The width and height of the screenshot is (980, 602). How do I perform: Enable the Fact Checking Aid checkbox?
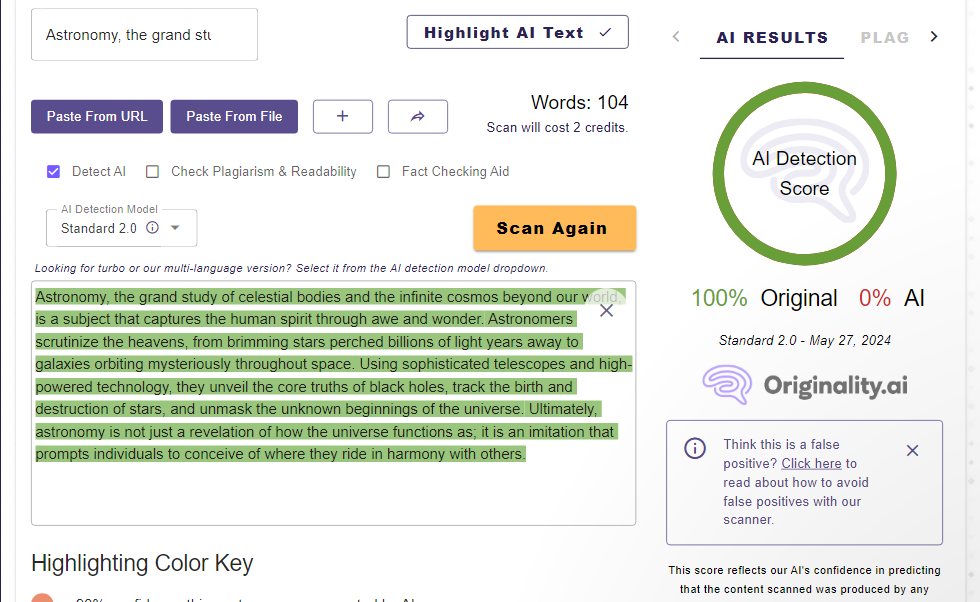click(x=383, y=172)
